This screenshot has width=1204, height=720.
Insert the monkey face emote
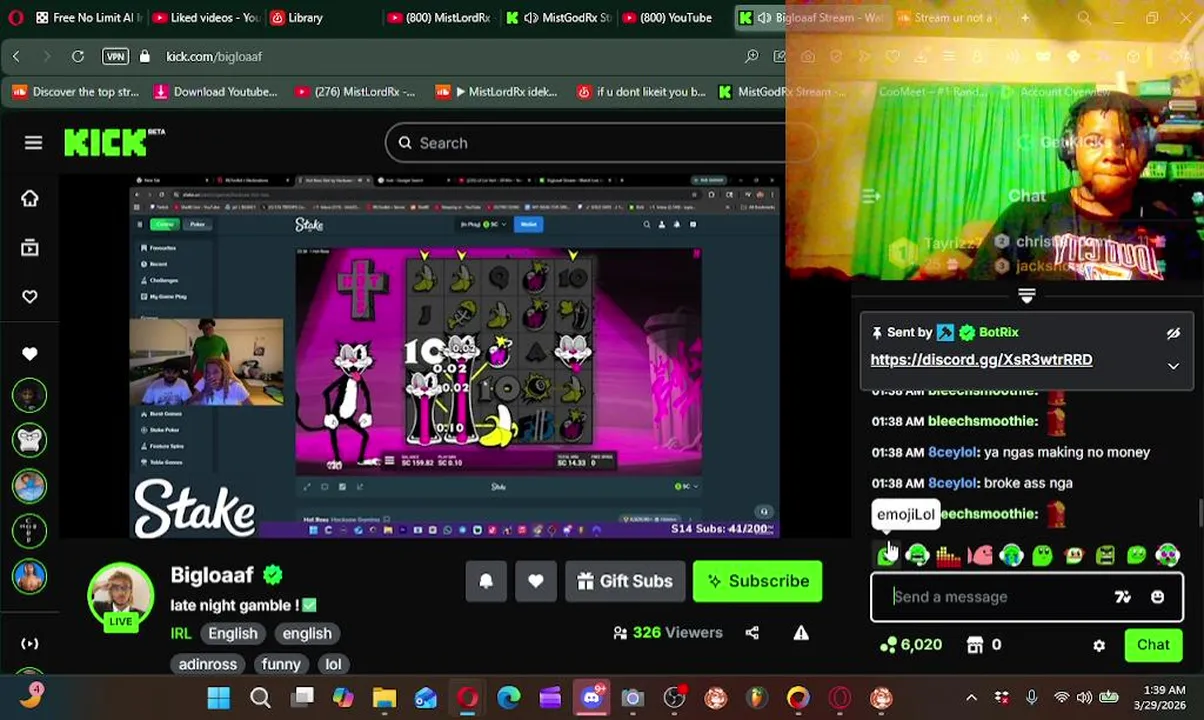(x=1074, y=555)
